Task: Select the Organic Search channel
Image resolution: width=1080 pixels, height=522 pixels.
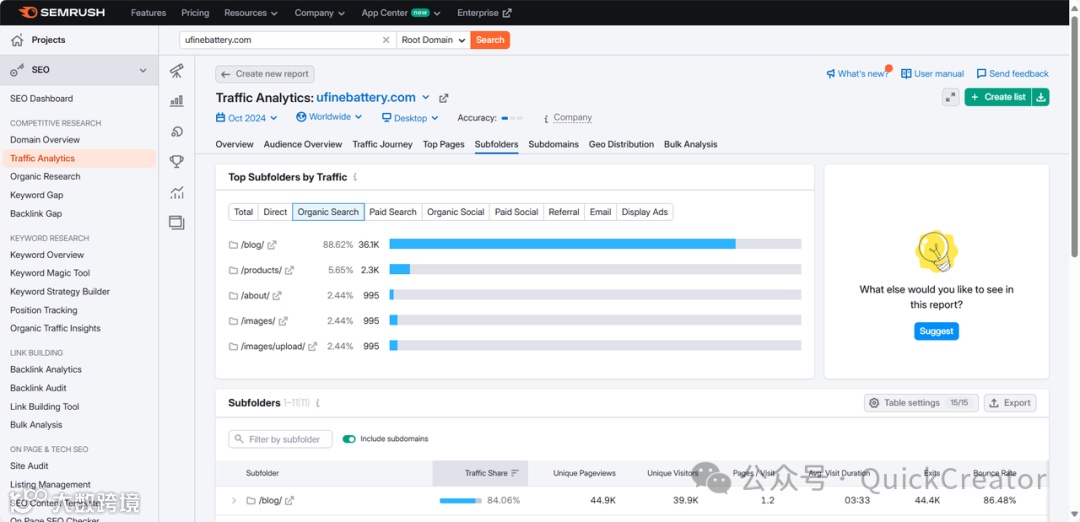Action: [x=328, y=212]
